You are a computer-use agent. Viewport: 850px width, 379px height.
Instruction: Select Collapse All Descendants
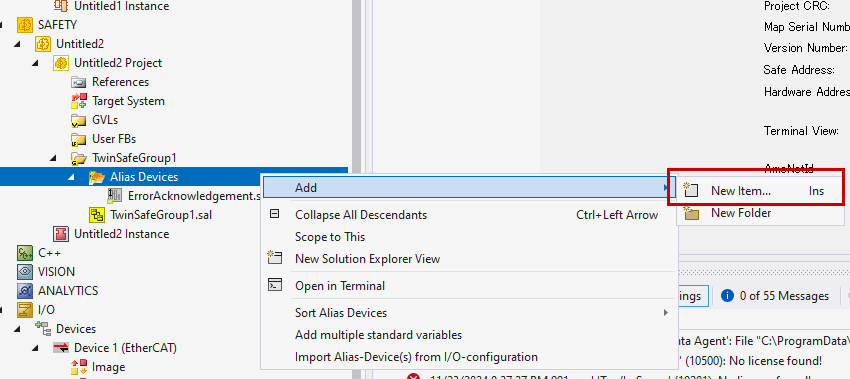point(469,215)
